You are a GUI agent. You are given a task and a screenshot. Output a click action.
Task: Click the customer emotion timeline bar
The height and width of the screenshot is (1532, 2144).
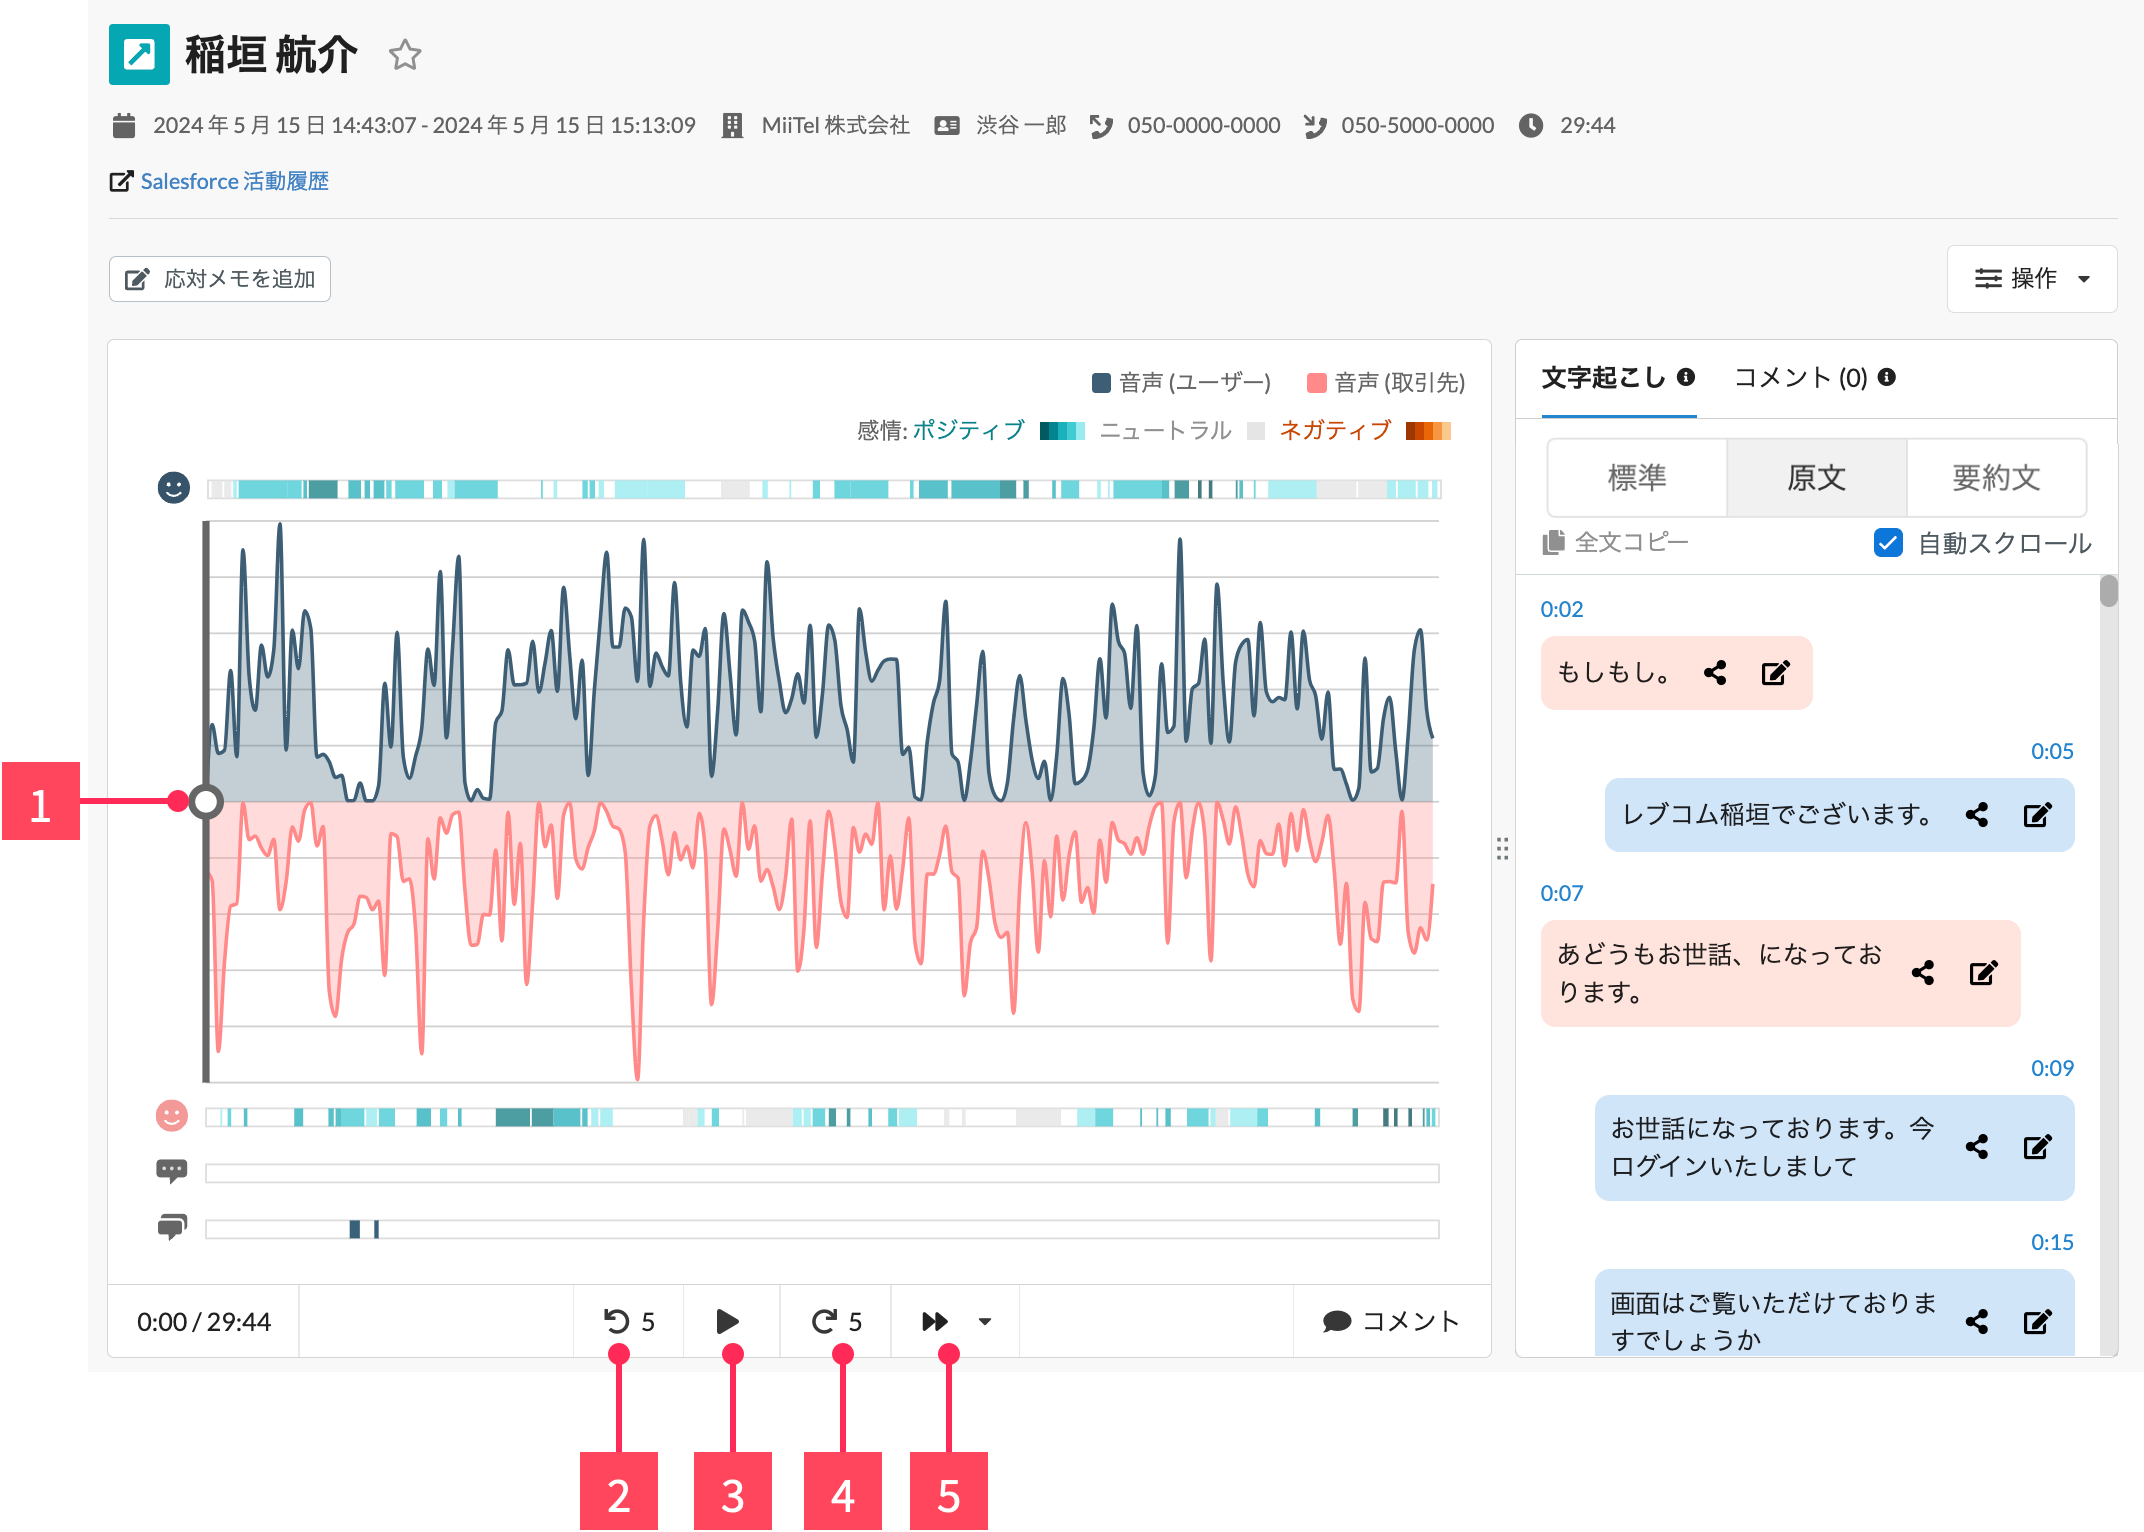(823, 1117)
